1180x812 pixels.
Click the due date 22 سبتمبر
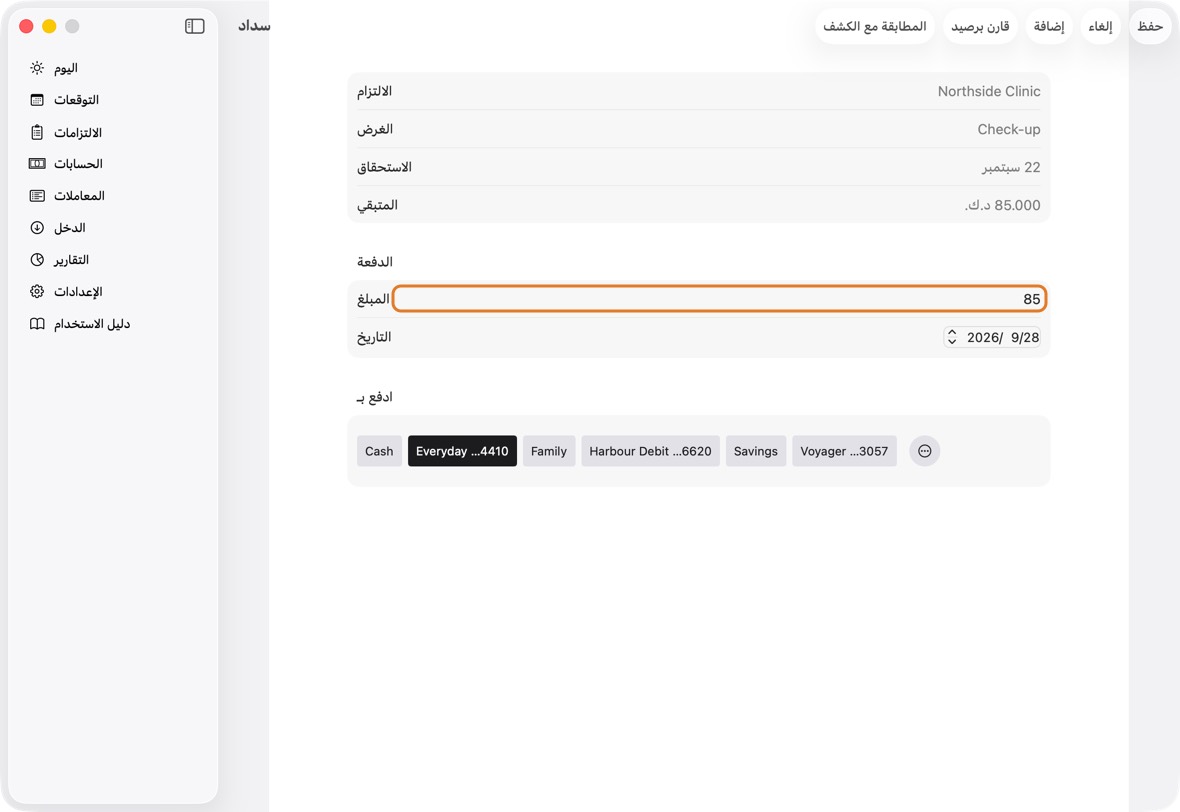pyautogui.click(x=1011, y=167)
